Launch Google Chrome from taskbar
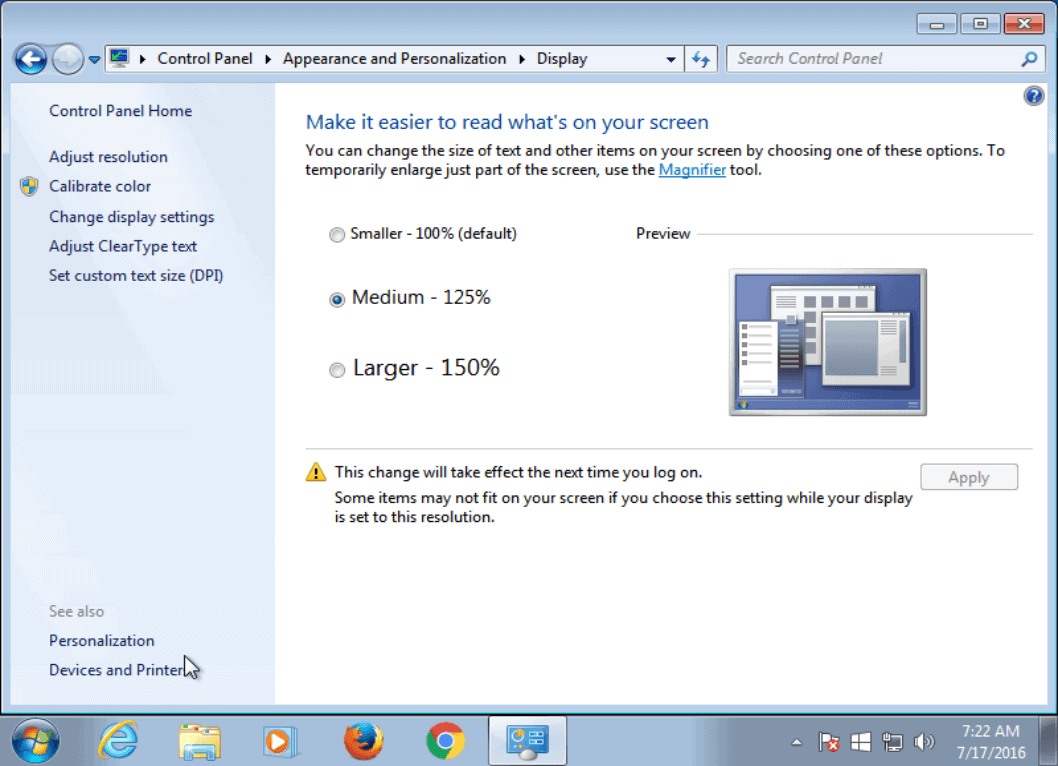Screen dimensions: 1058x766 click(445, 741)
